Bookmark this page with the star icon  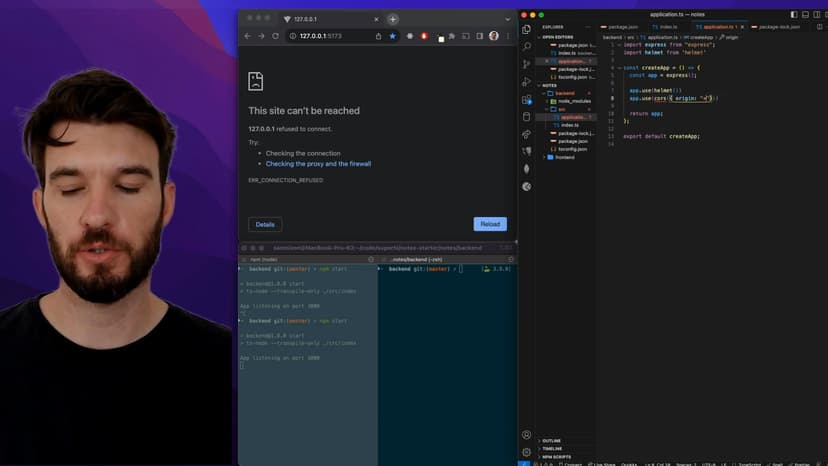tap(392, 36)
